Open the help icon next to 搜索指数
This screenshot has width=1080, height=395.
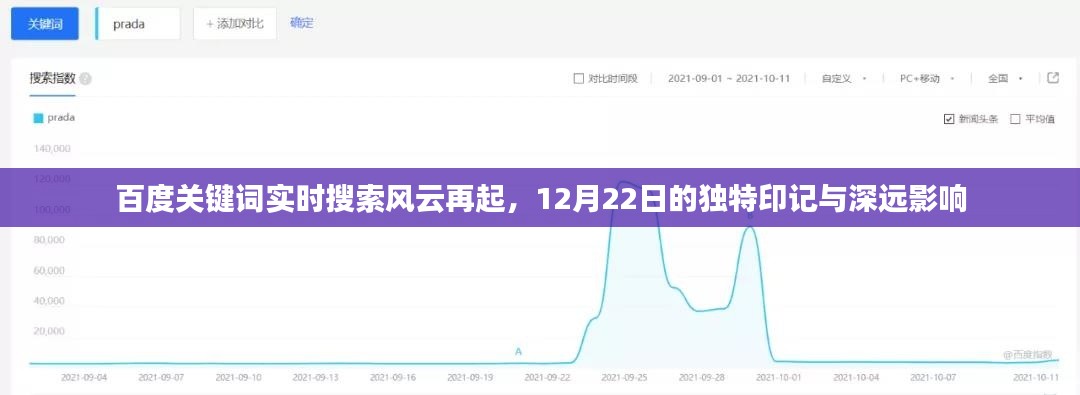85,79
